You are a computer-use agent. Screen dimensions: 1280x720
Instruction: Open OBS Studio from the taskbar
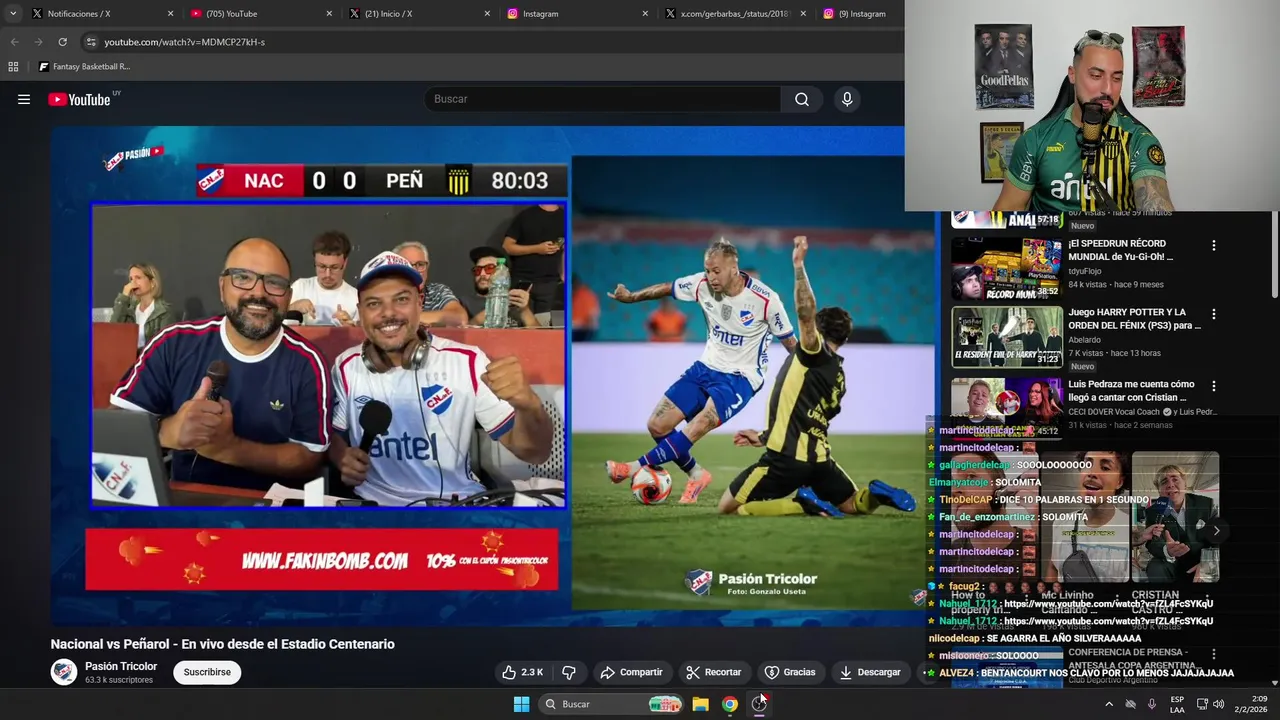pos(759,704)
